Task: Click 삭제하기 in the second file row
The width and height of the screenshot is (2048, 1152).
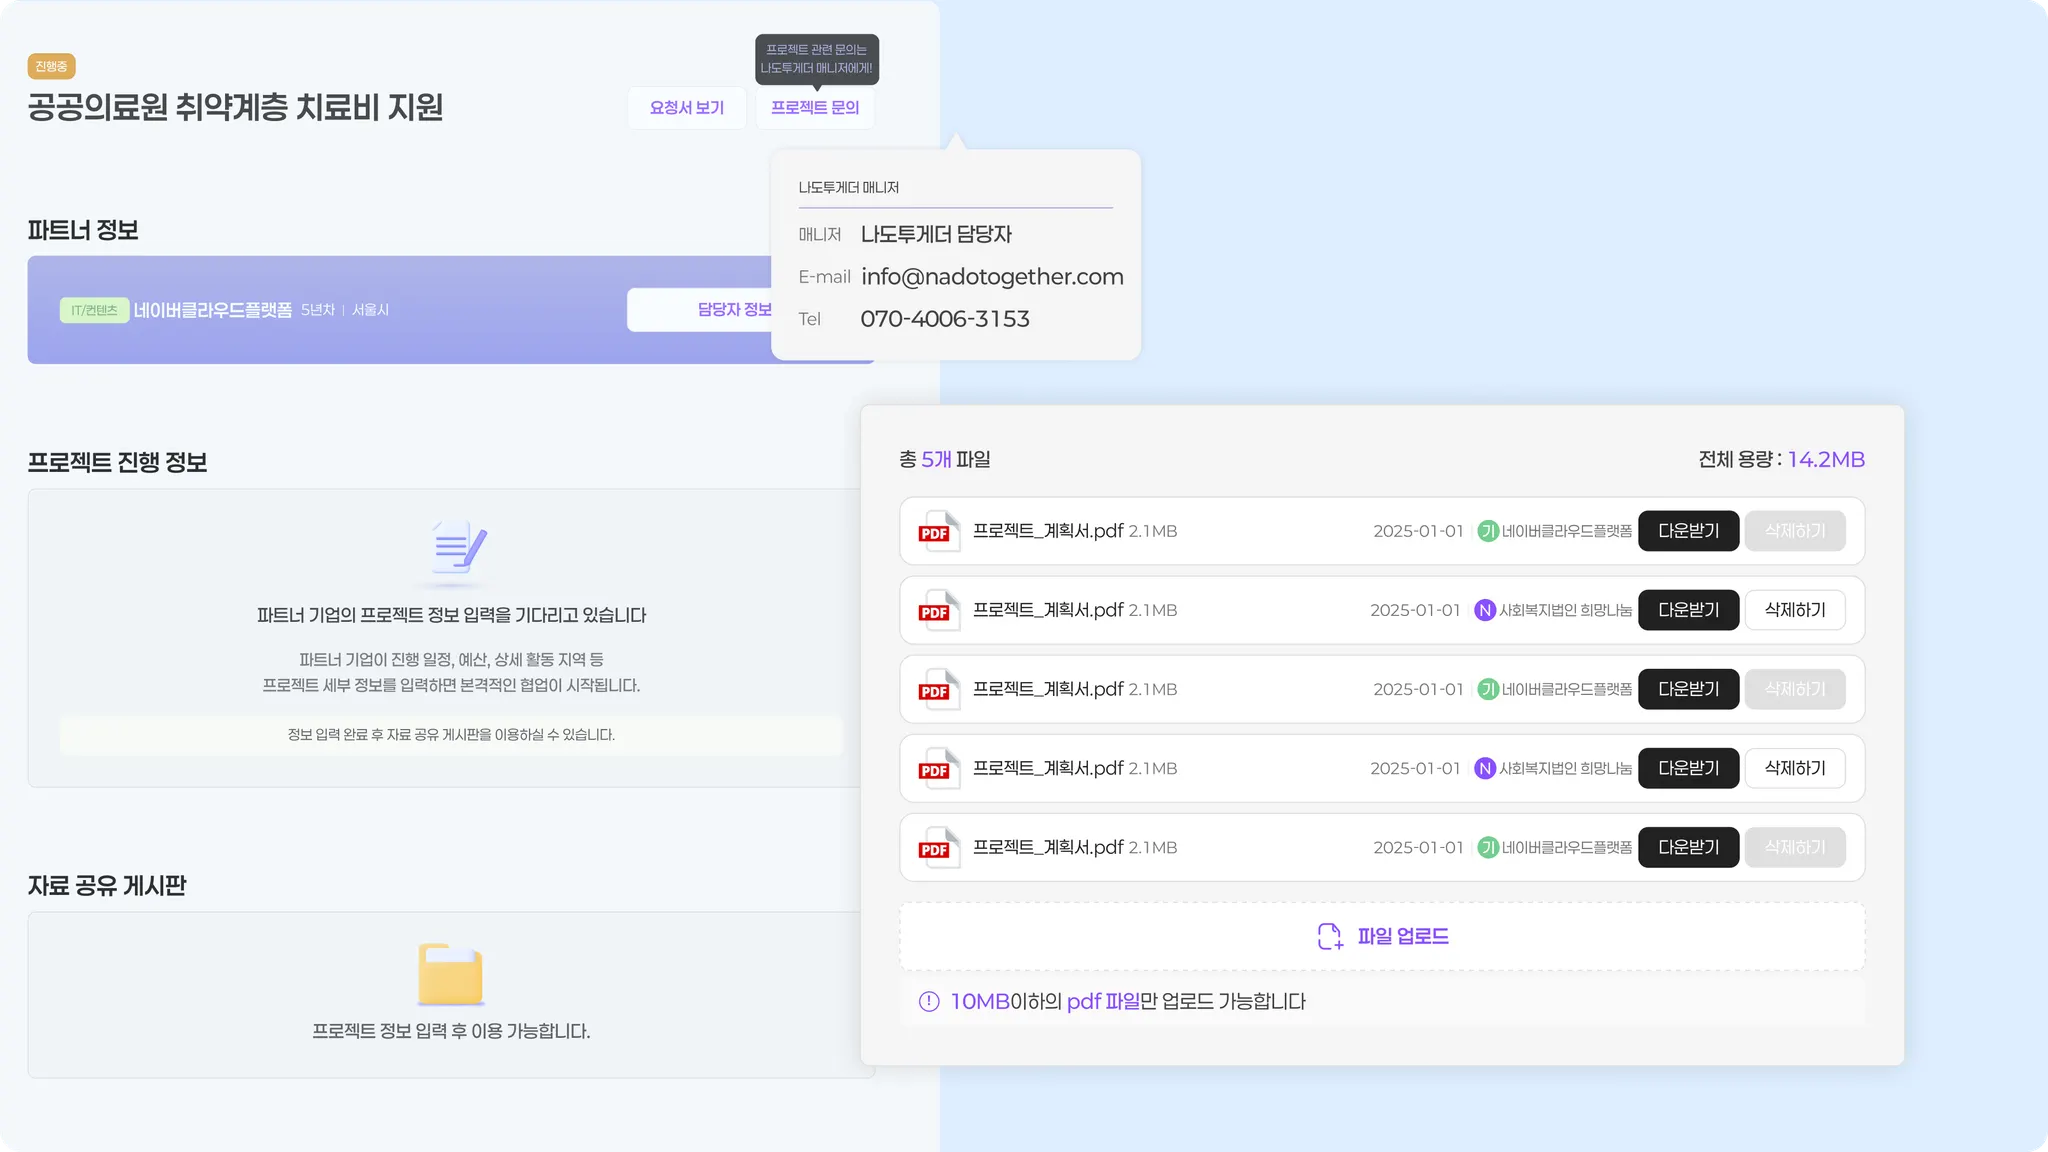Action: (x=1794, y=610)
